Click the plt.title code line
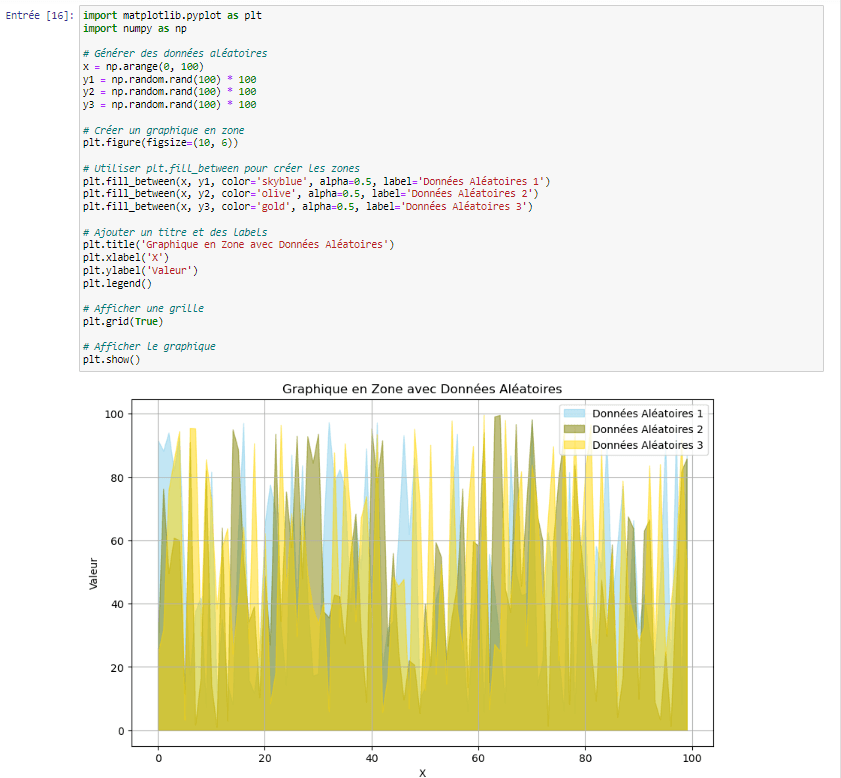Image resolution: width=841 pixels, height=778 pixels. coord(239,244)
